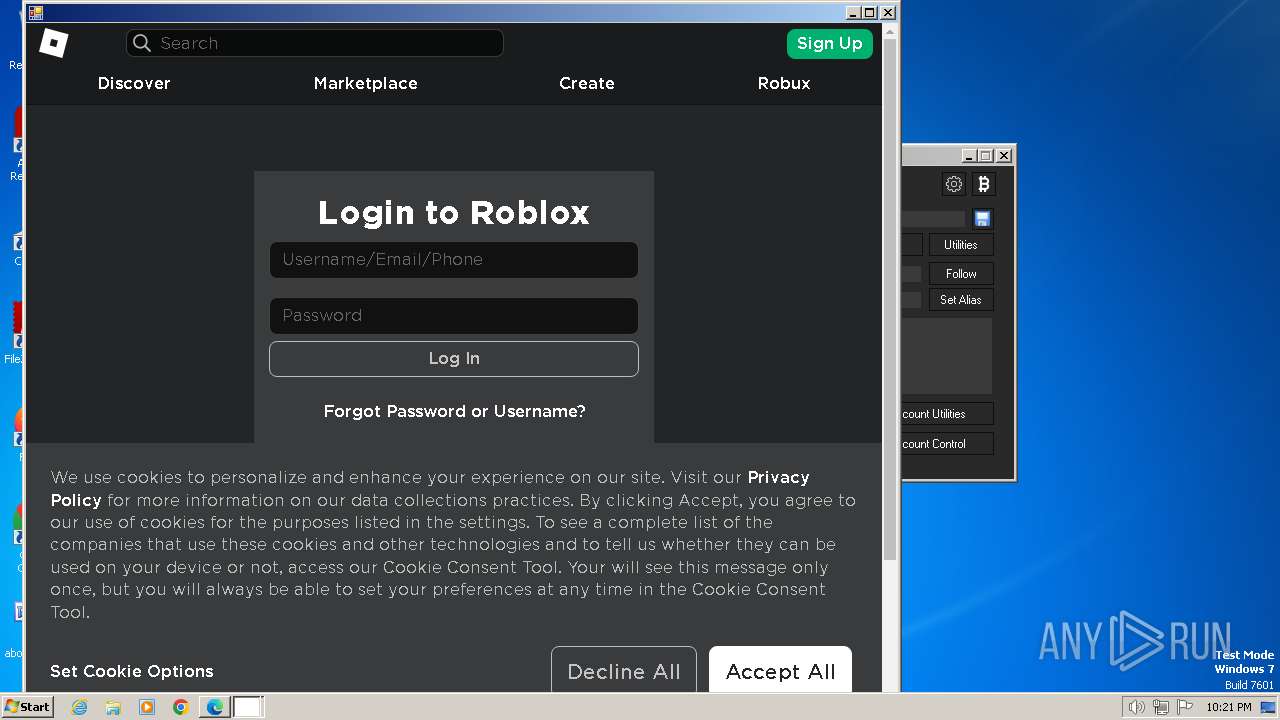
Task: Click the volume speaker tray icon
Action: [1136, 707]
